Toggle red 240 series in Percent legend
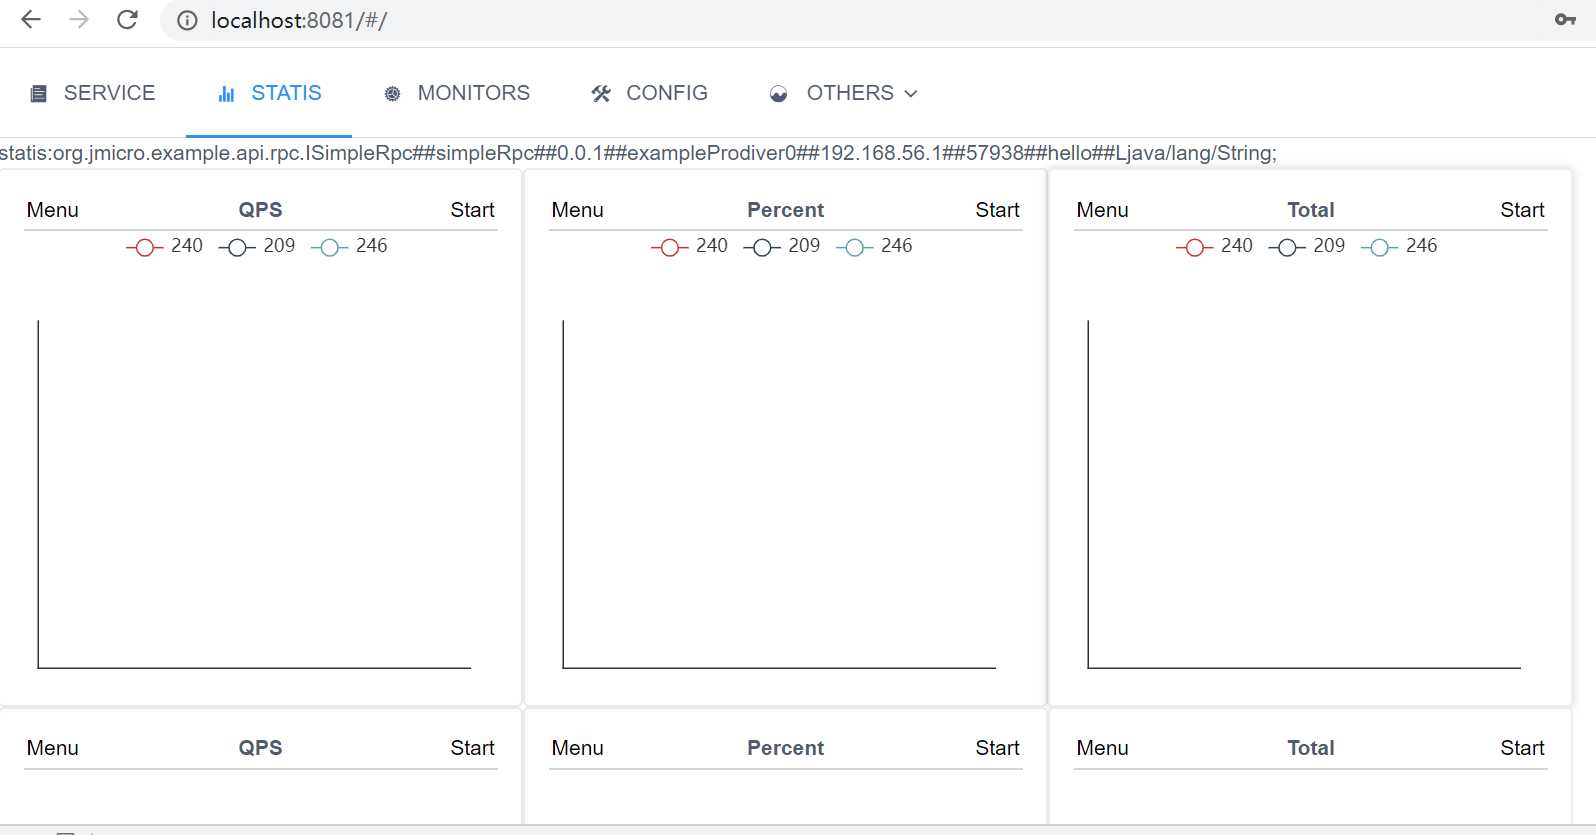 [689, 246]
